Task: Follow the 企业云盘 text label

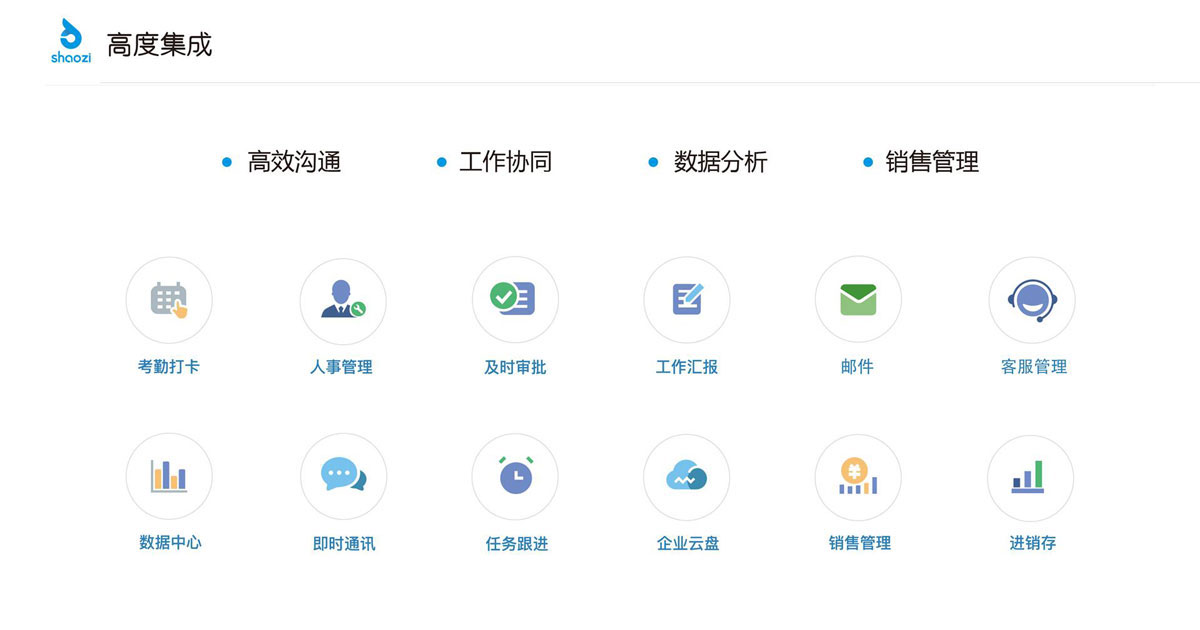Action: click(688, 544)
